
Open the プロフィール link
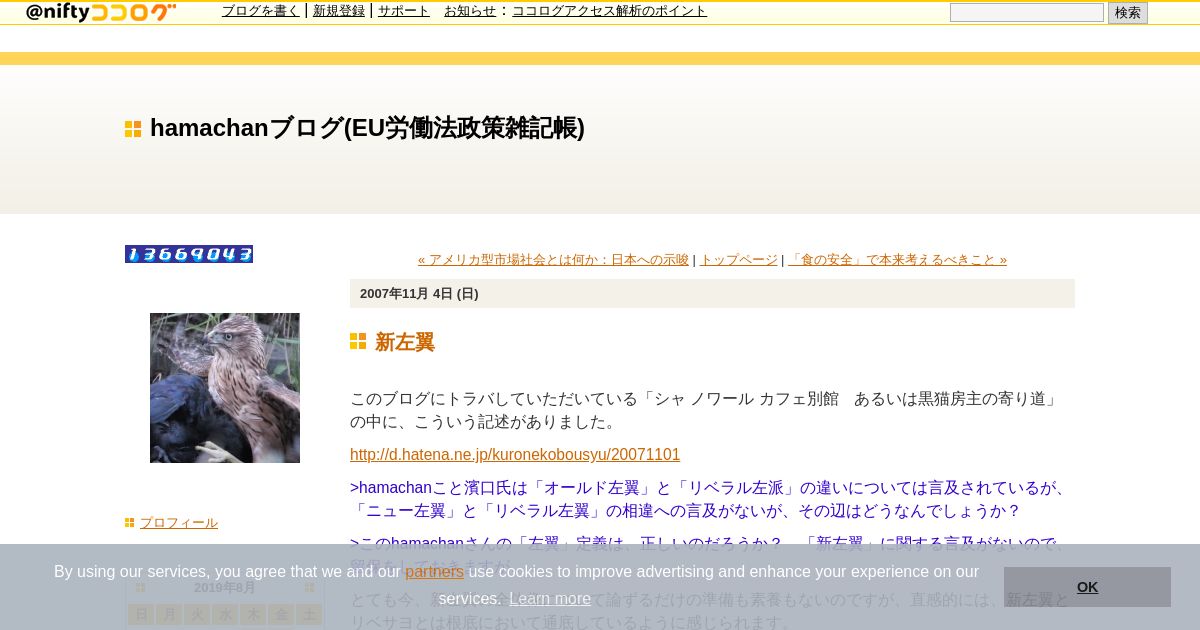click(x=179, y=523)
